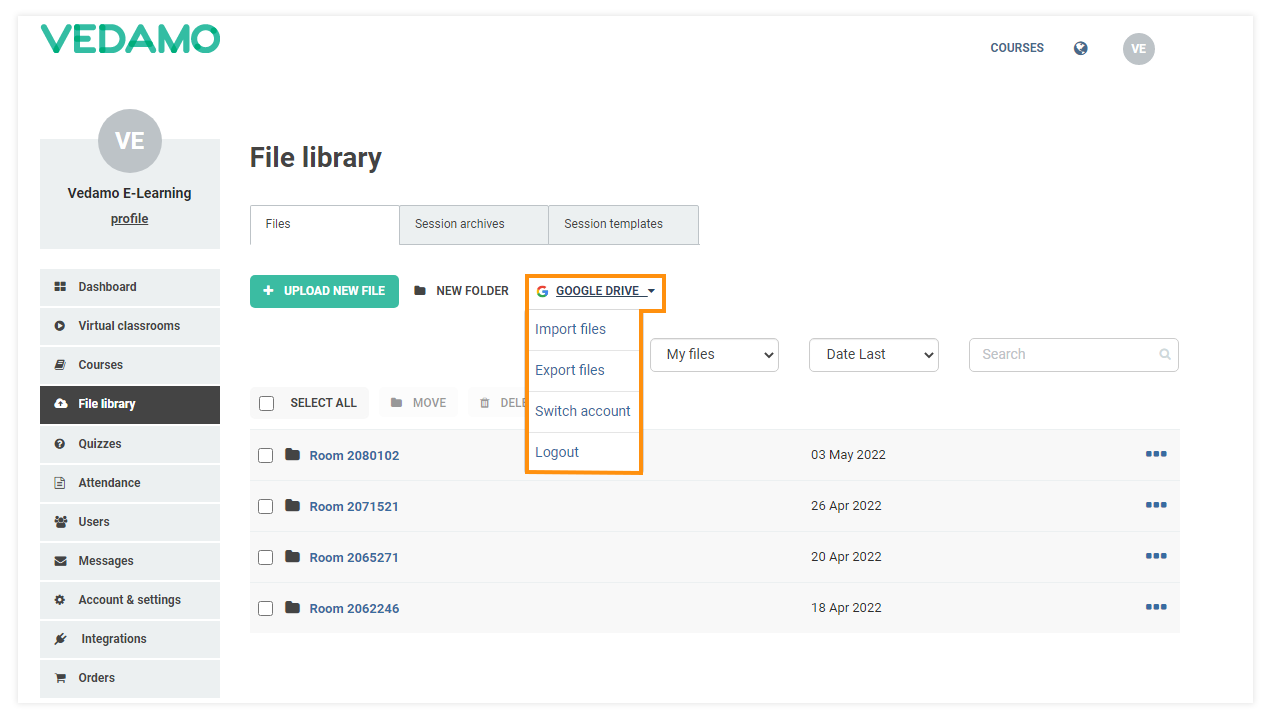1271x719 pixels.
Task: Click the Account & settings gear icon
Action: tap(60, 600)
